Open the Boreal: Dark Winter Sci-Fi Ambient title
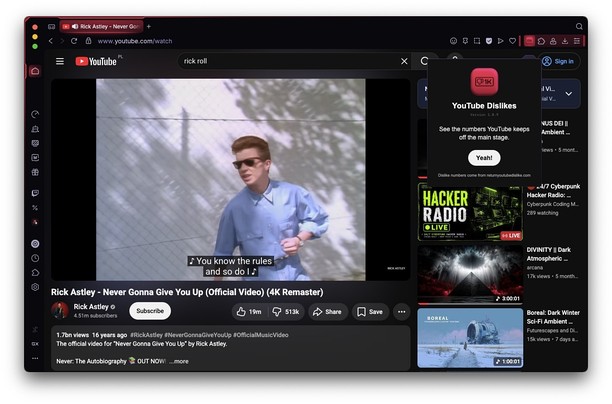This screenshot has width=612, height=404. [553, 317]
